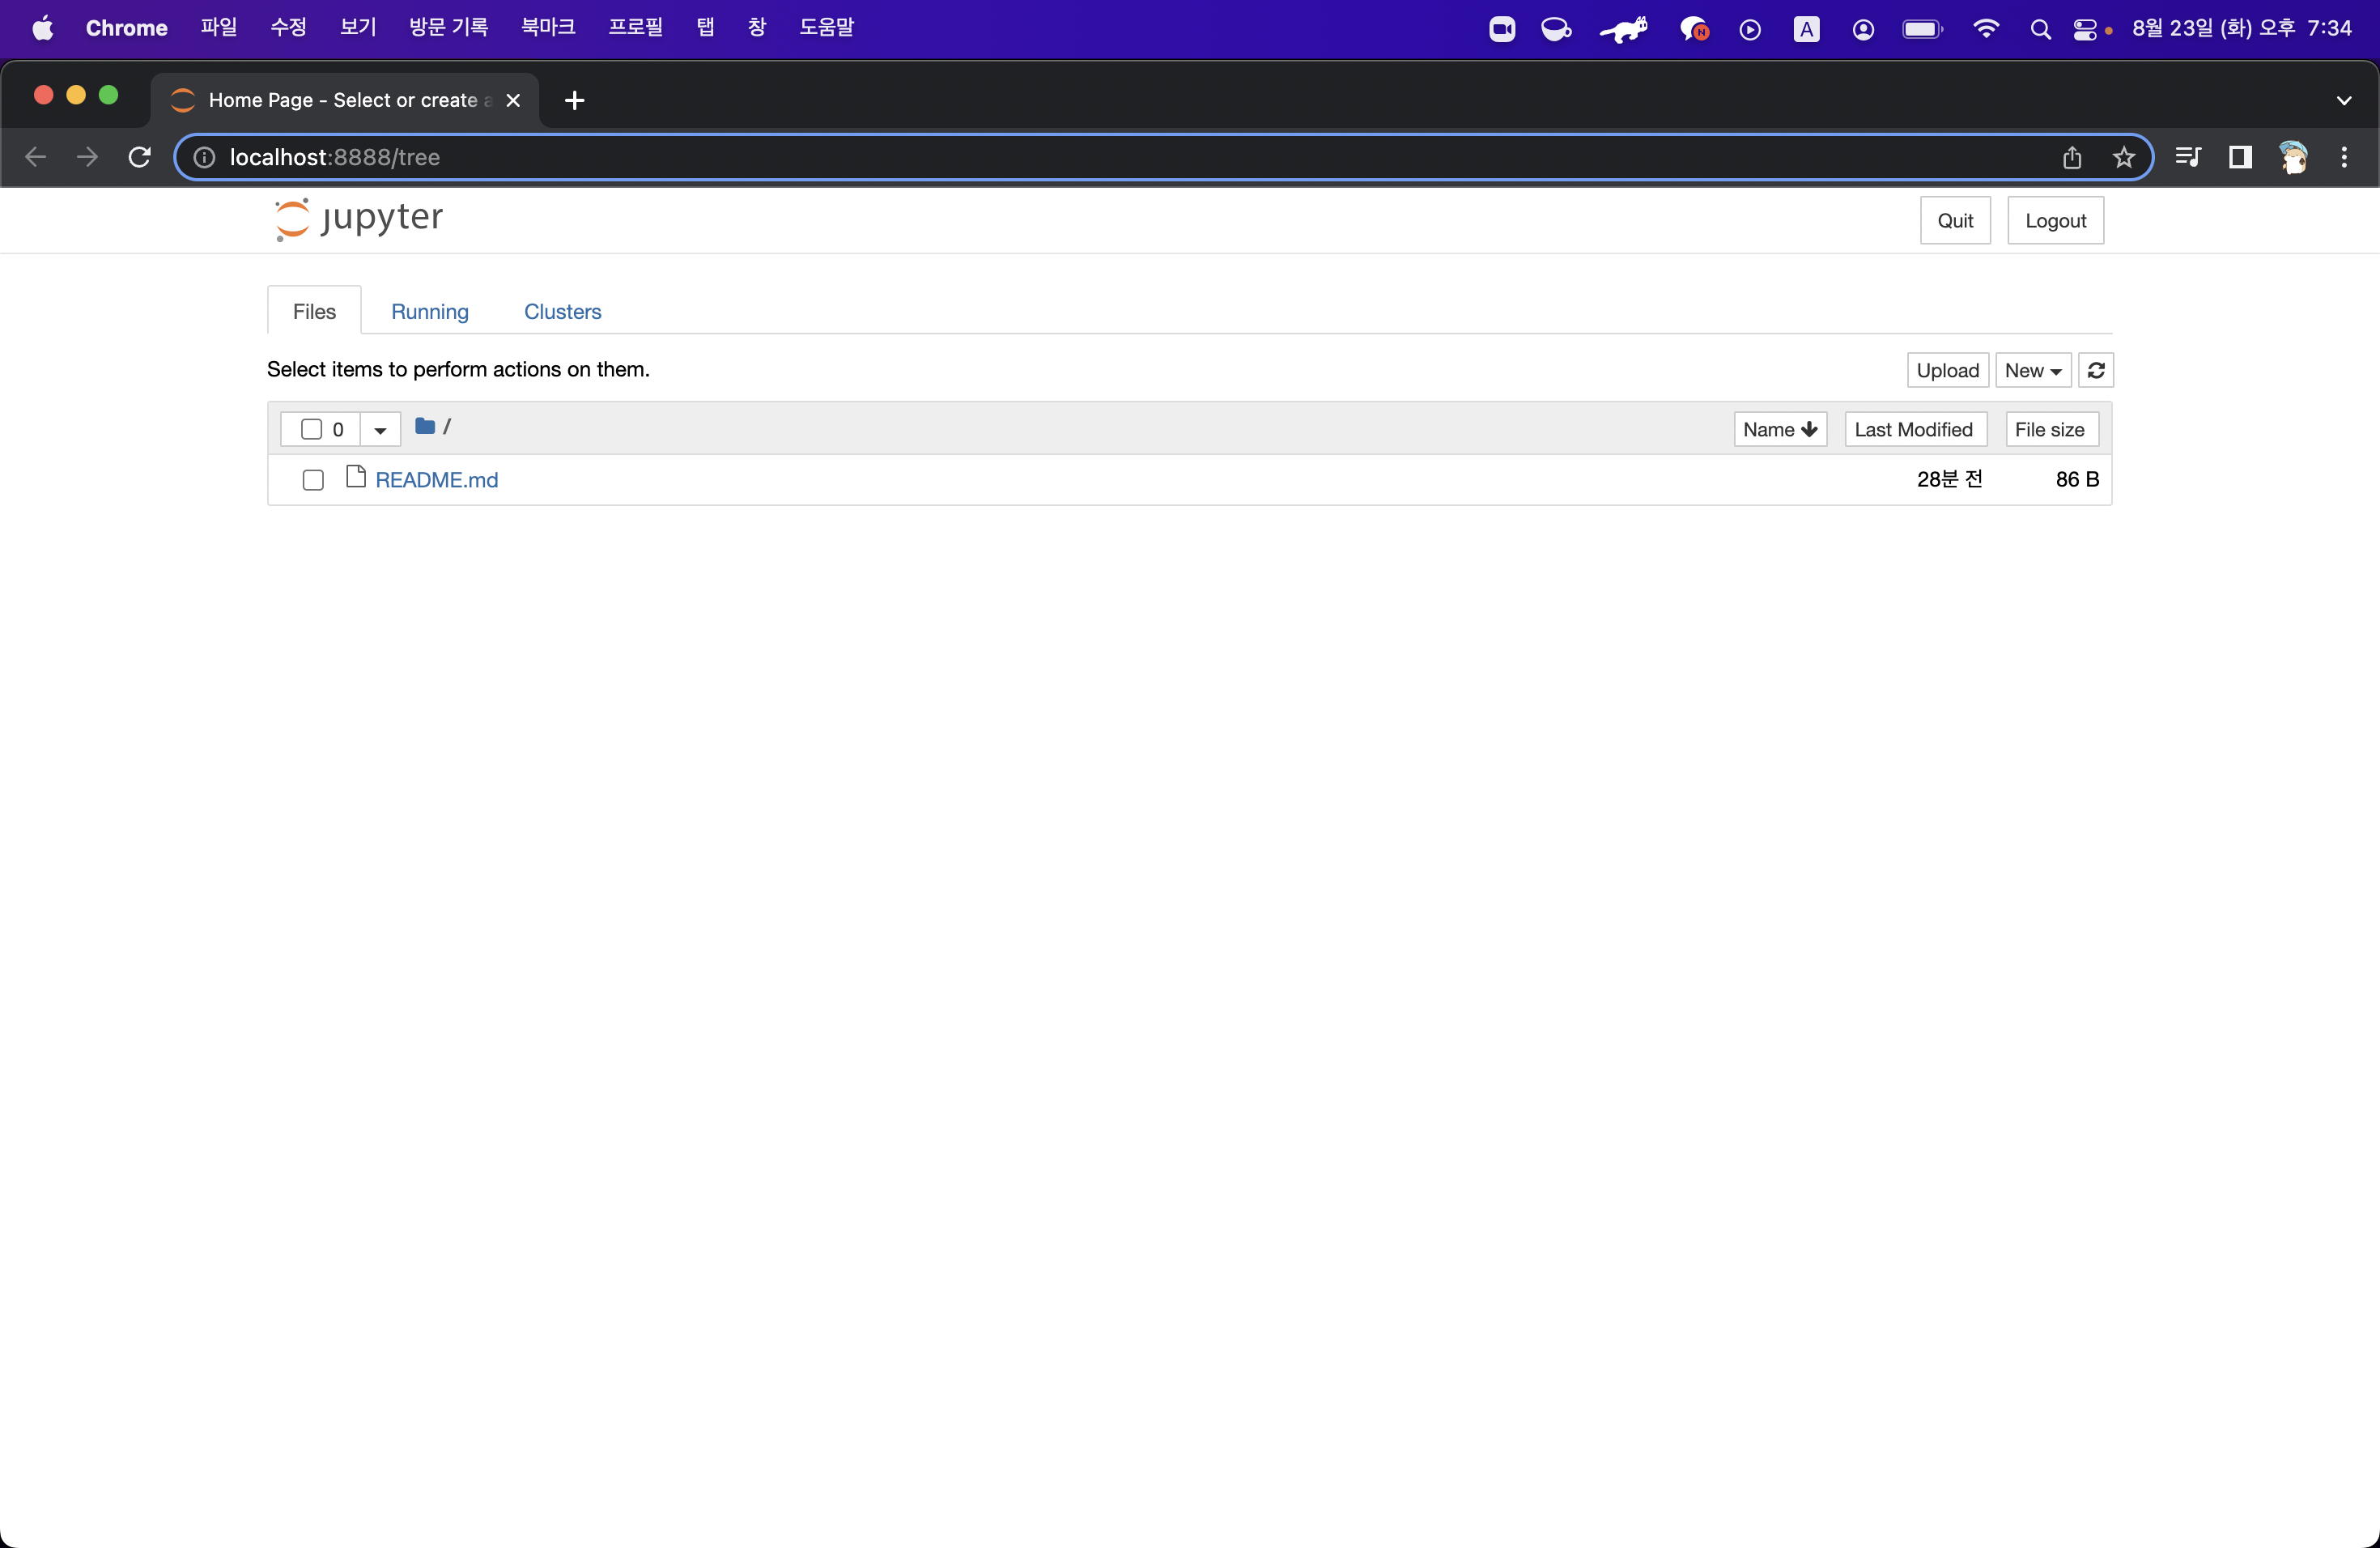
Task: Switch to the Running tab
Action: point(429,312)
